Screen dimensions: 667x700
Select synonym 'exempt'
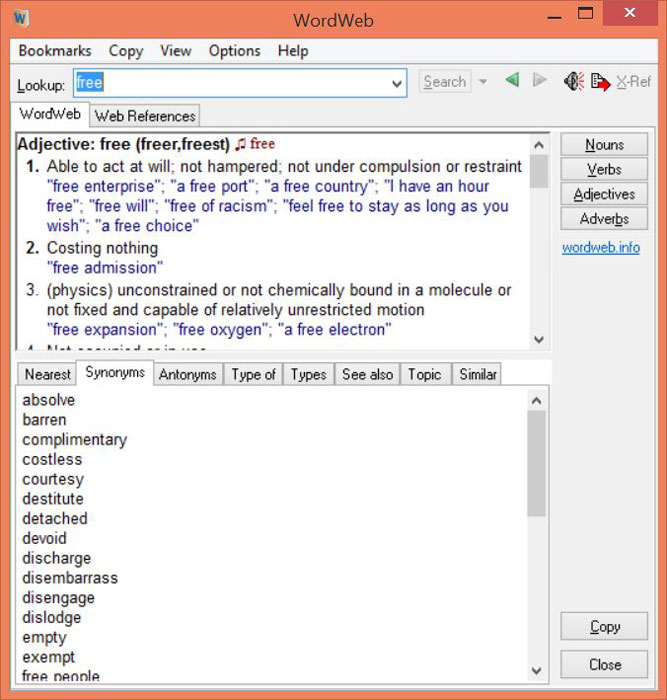[x=49, y=657]
